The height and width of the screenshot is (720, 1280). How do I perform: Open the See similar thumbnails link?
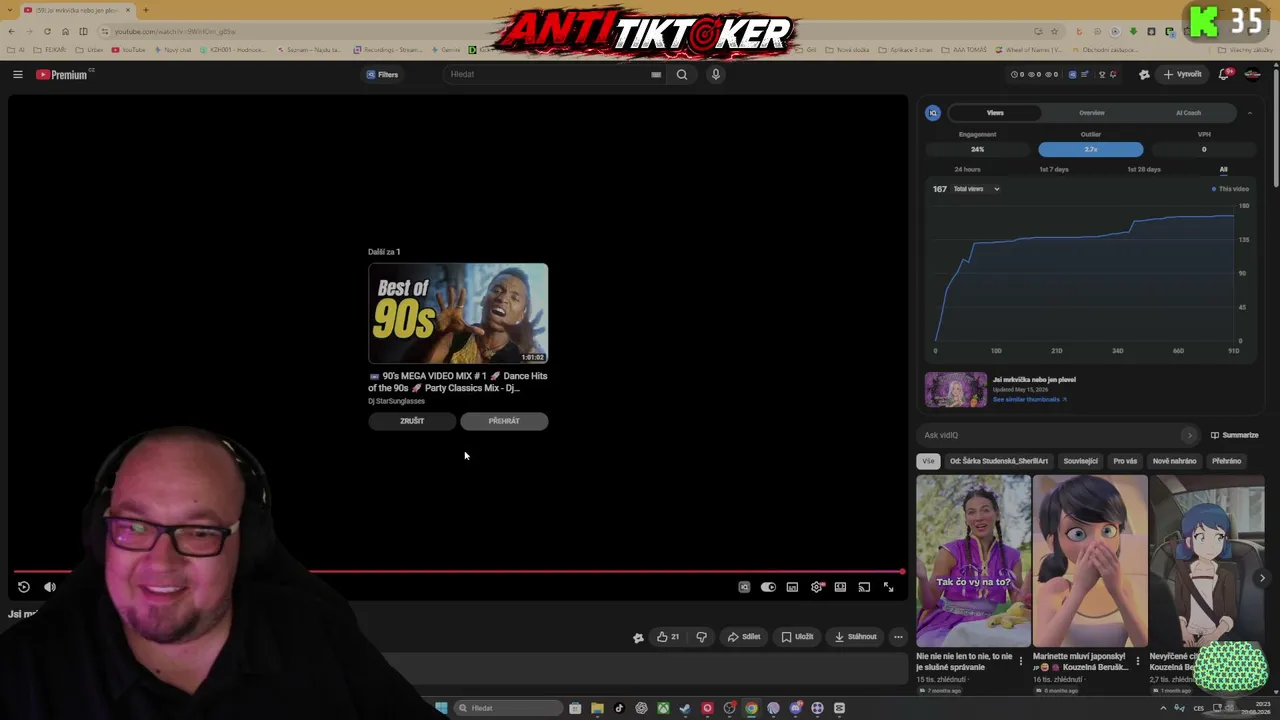point(1029,399)
